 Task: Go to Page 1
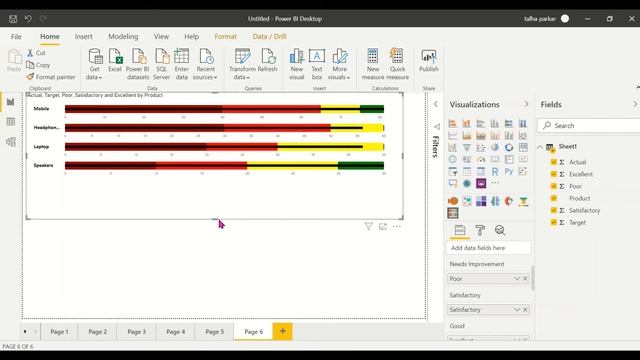click(59, 331)
